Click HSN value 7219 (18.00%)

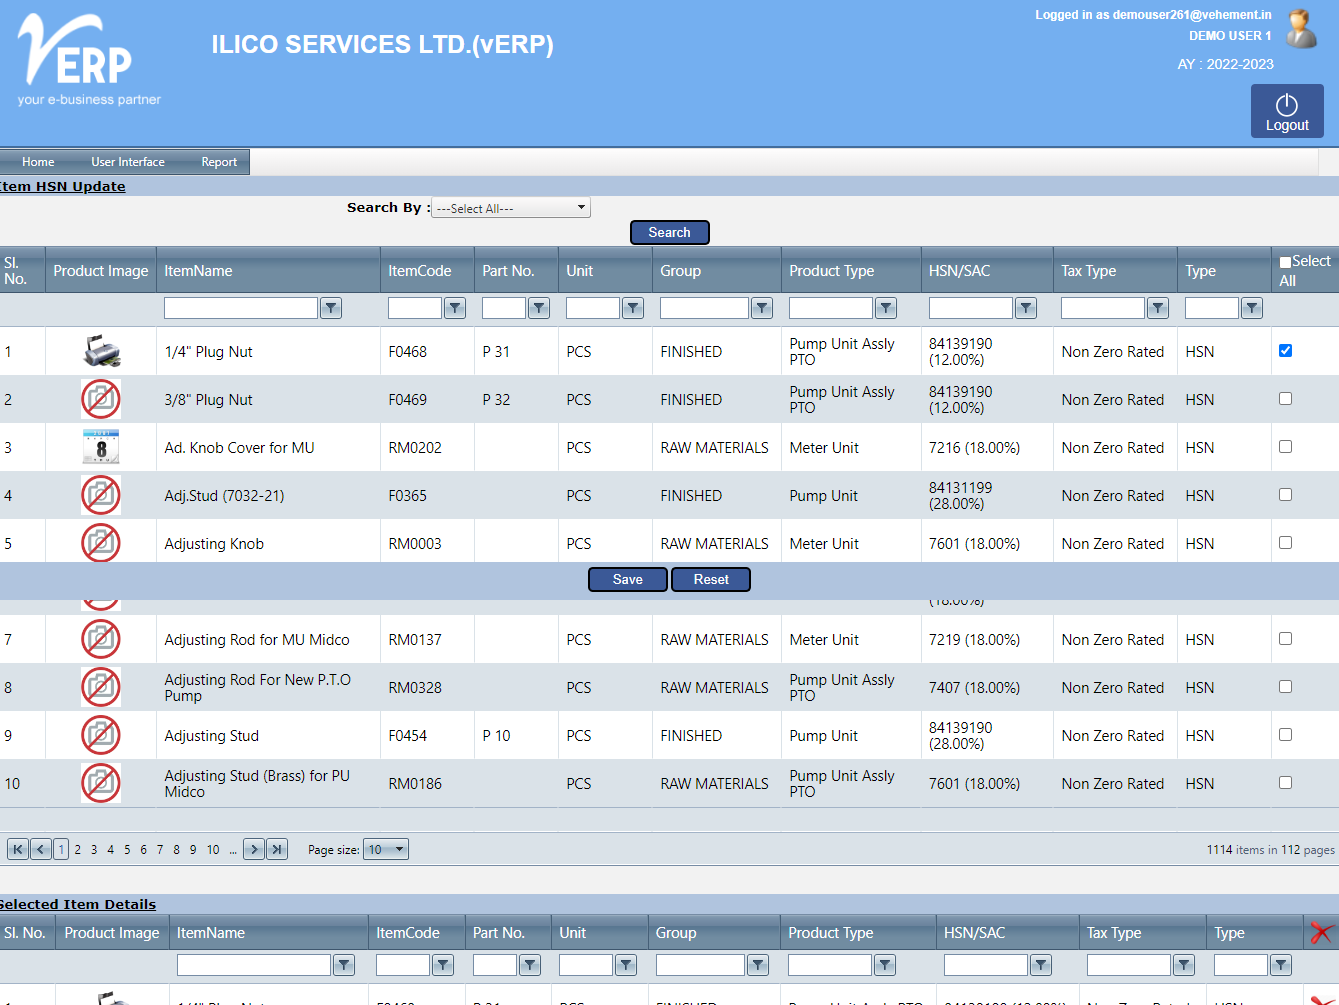[x=975, y=640]
